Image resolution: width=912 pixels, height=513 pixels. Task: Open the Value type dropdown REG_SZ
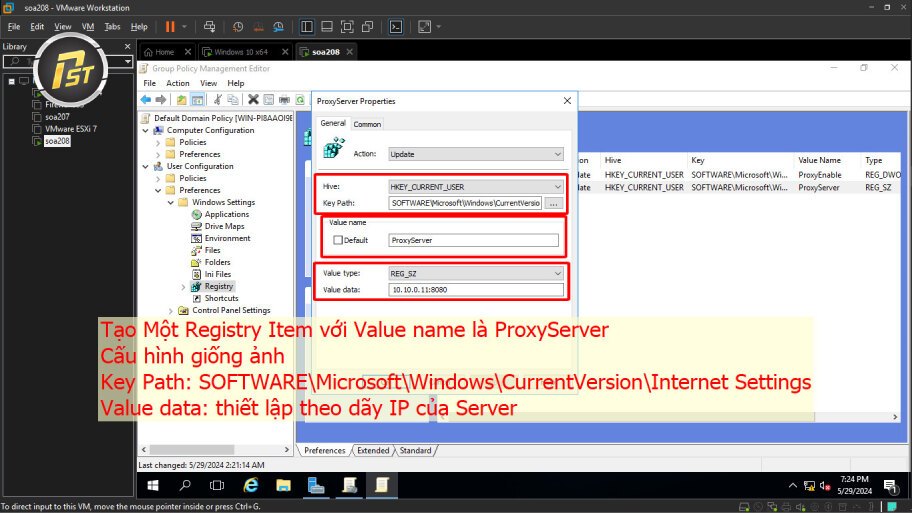click(x=476, y=273)
